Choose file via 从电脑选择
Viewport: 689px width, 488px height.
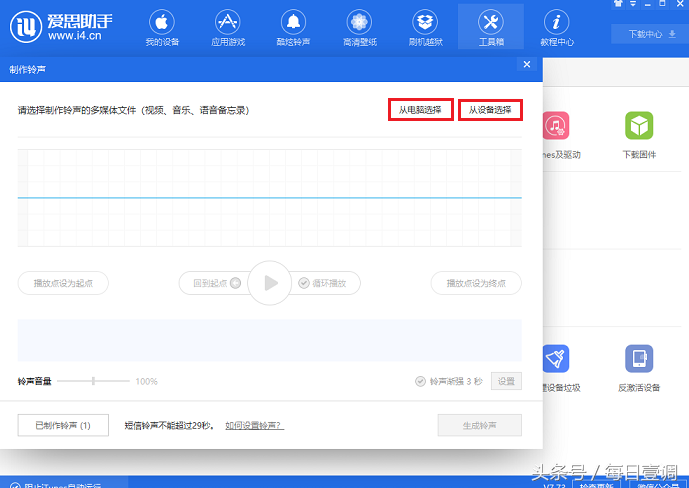pyautogui.click(x=421, y=110)
